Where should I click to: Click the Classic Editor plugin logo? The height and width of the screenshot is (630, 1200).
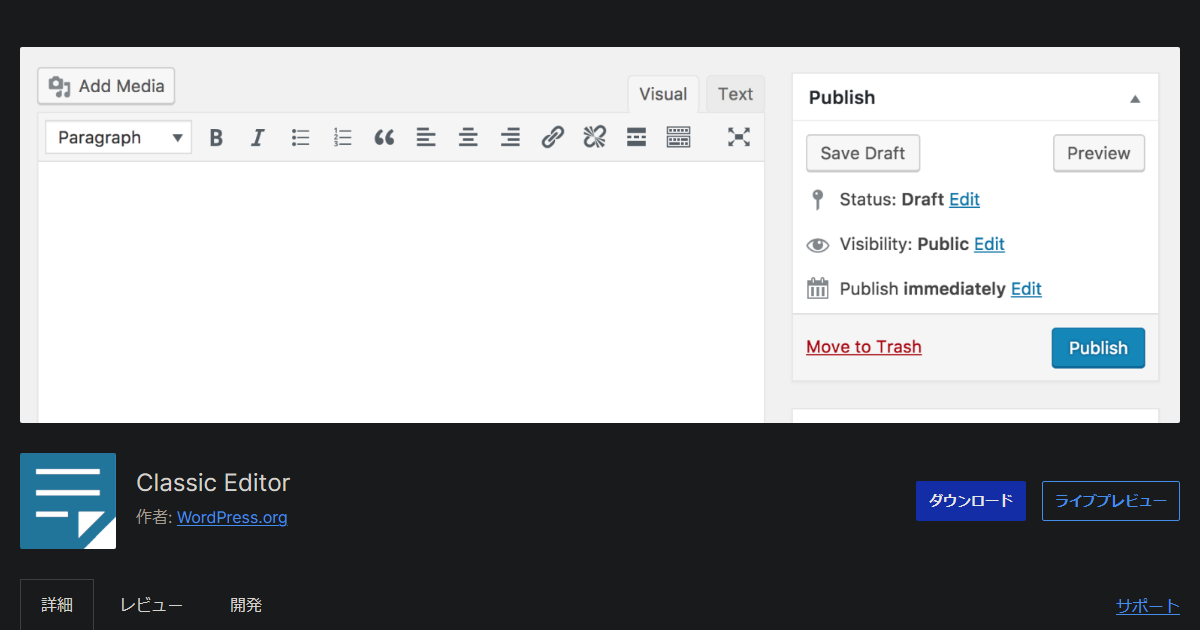[68, 501]
